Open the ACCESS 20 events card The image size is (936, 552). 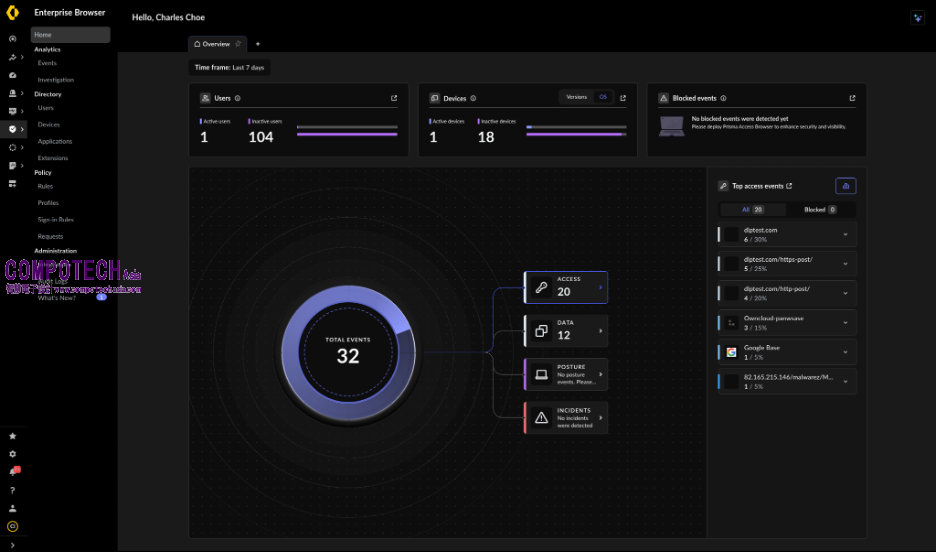(565, 287)
